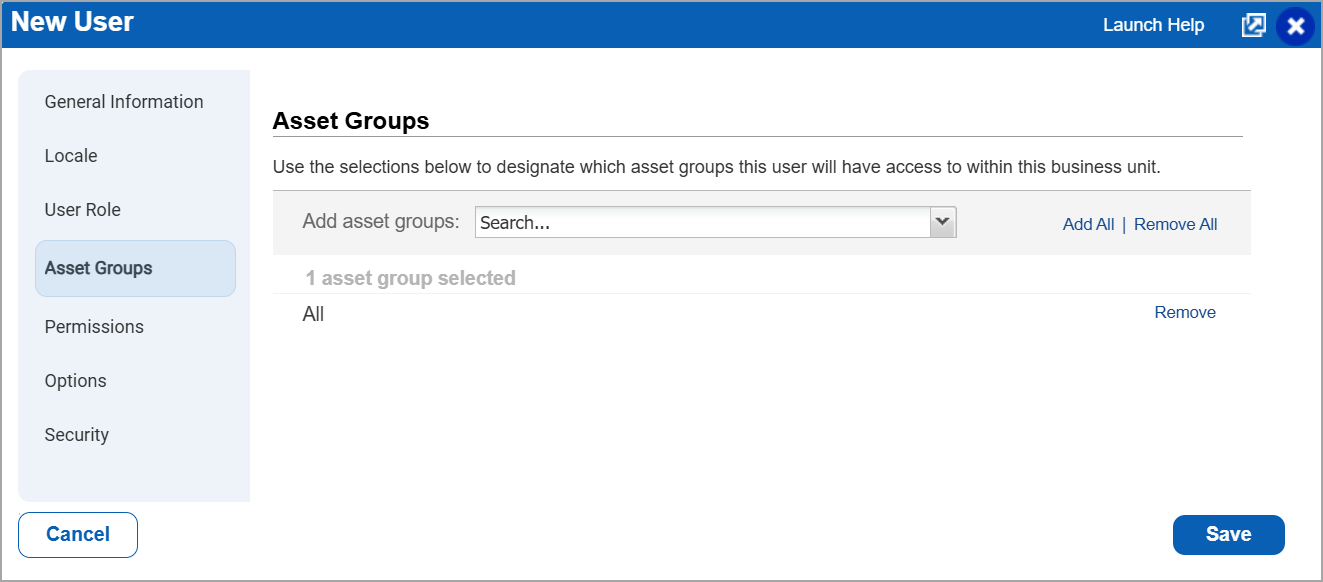Select the All asset group row
1323x582 pixels.
click(x=313, y=313)
